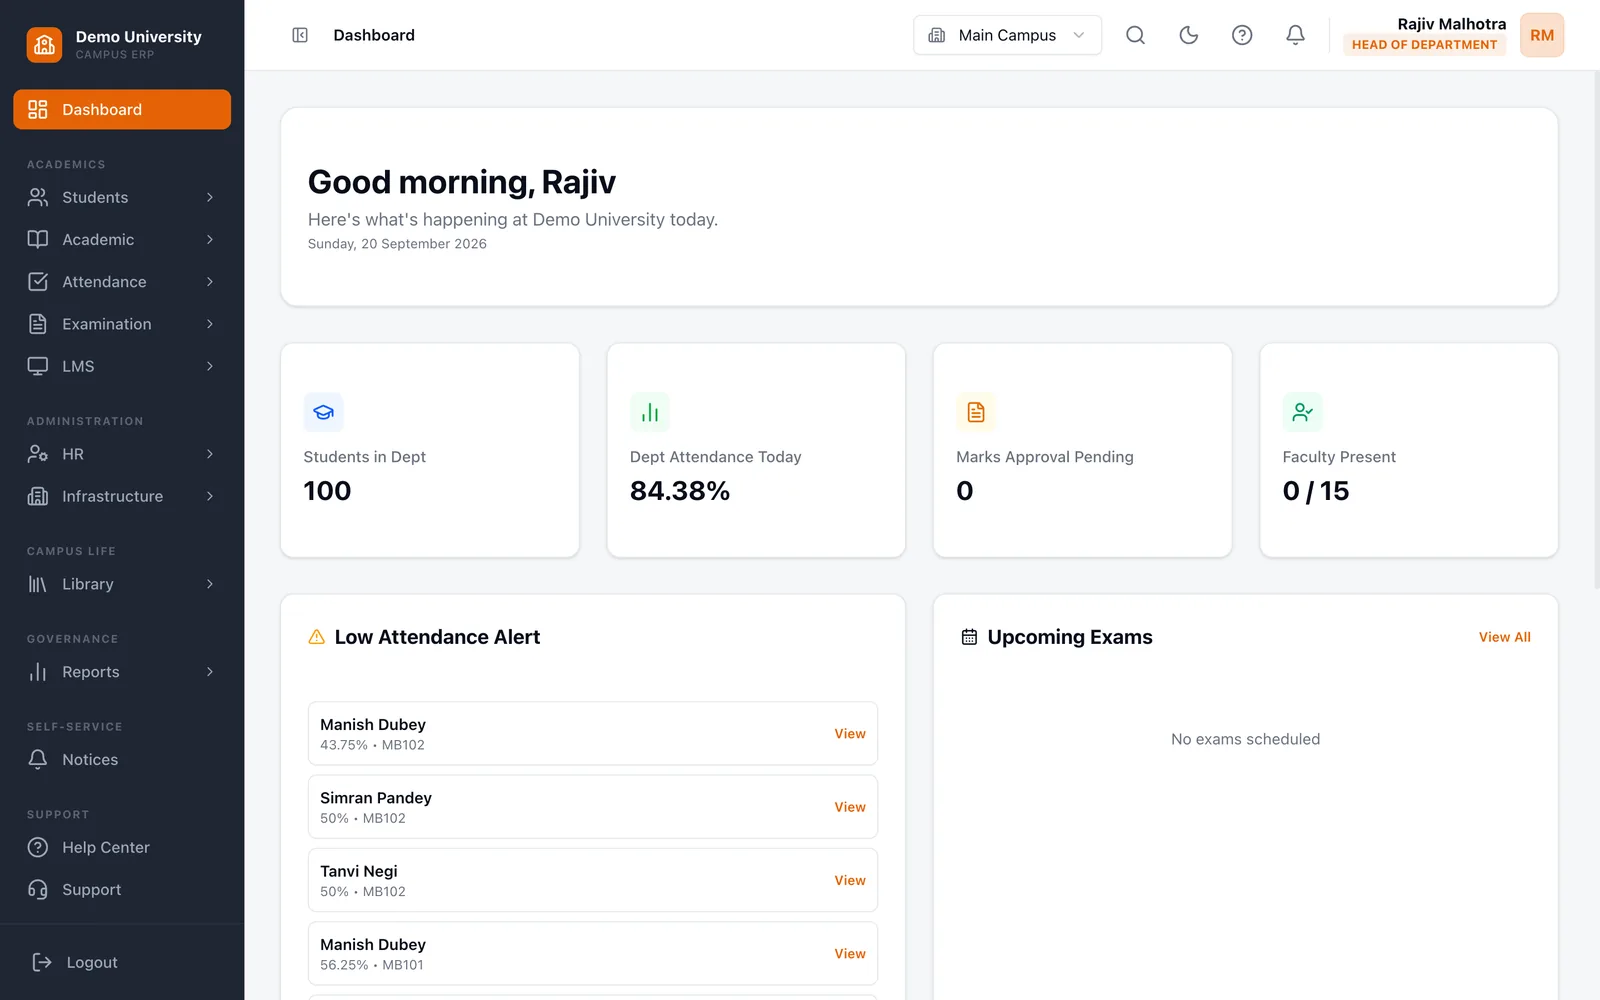The image size is (1600, 1000).
Task: Click the Demo University logo icon
Action: [x=44, y=44]
